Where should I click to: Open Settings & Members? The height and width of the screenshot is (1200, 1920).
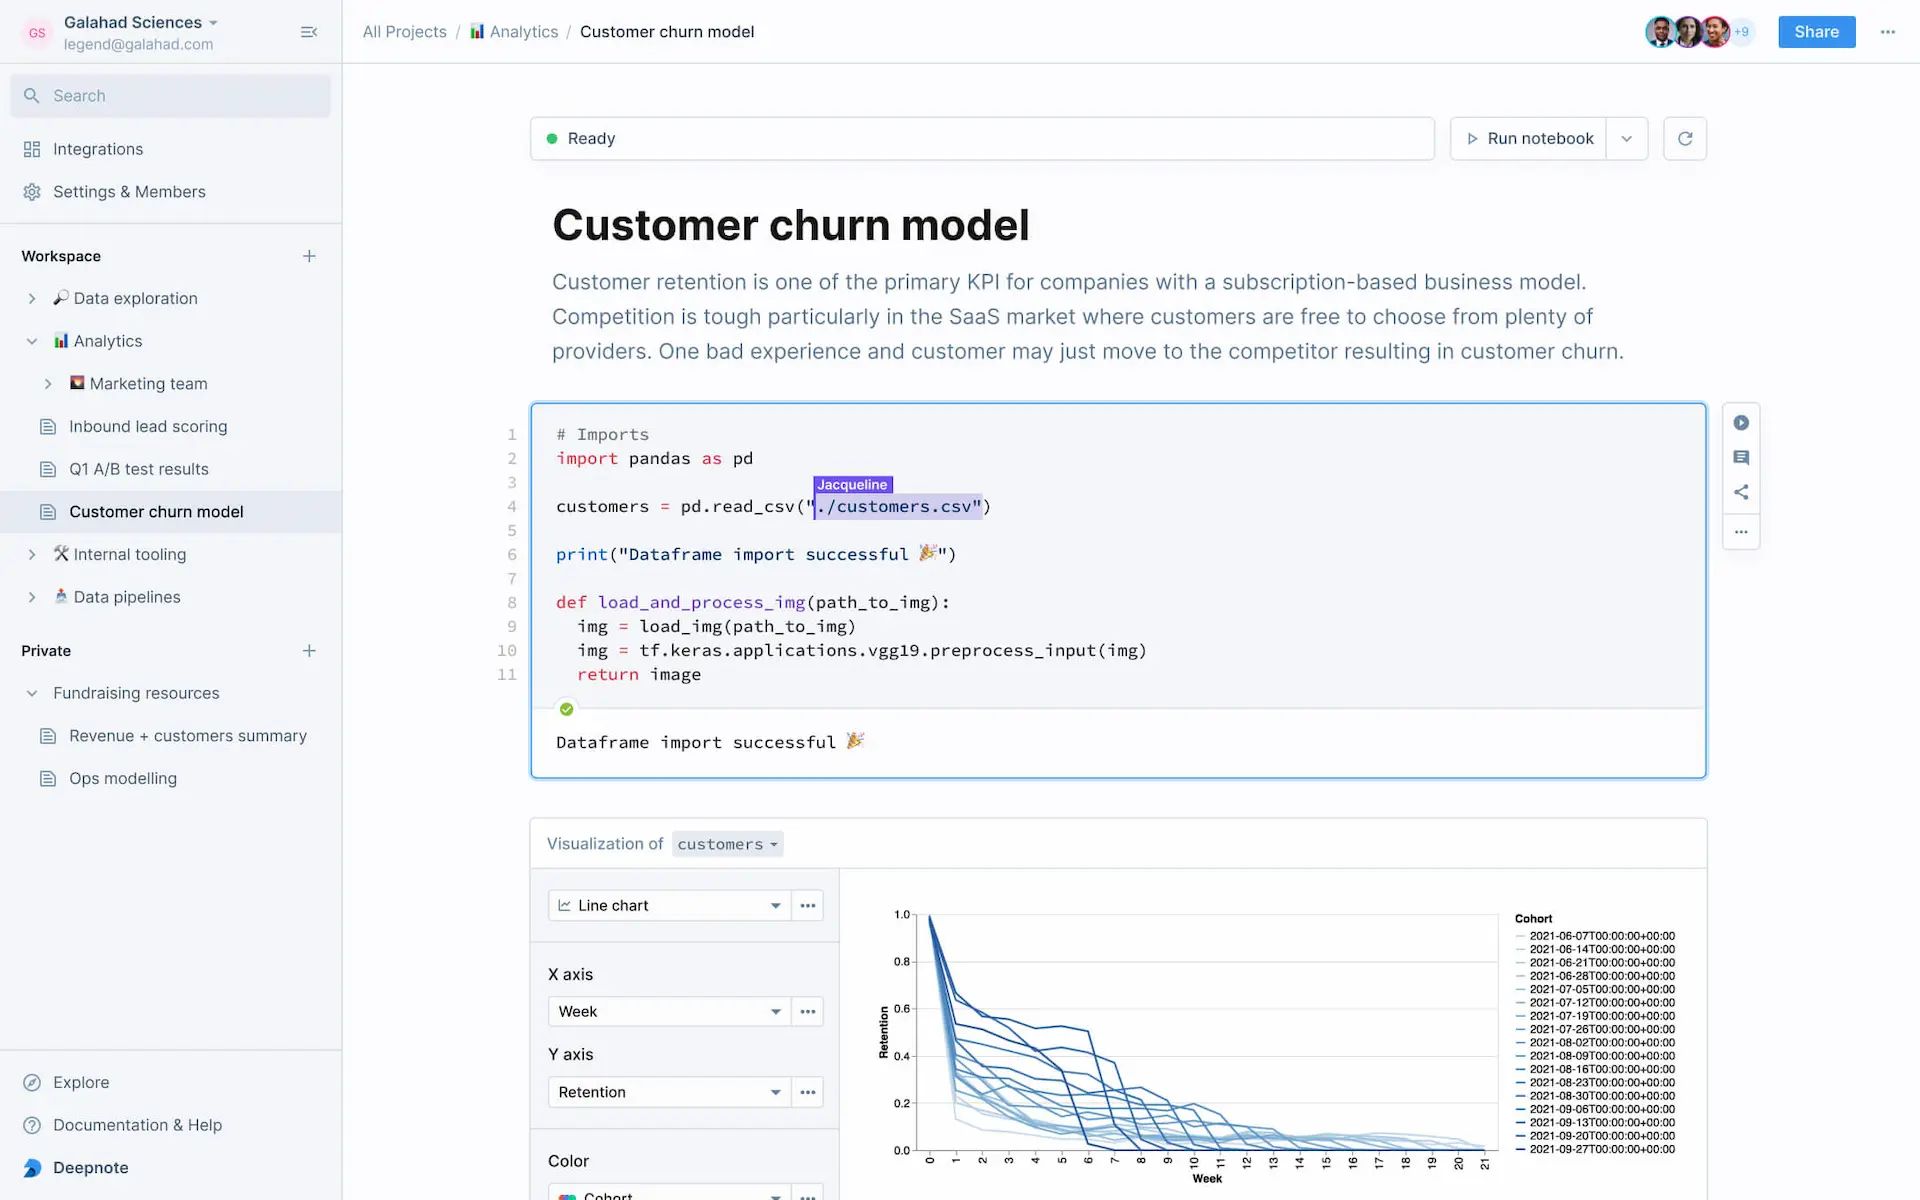coord(129,191)
